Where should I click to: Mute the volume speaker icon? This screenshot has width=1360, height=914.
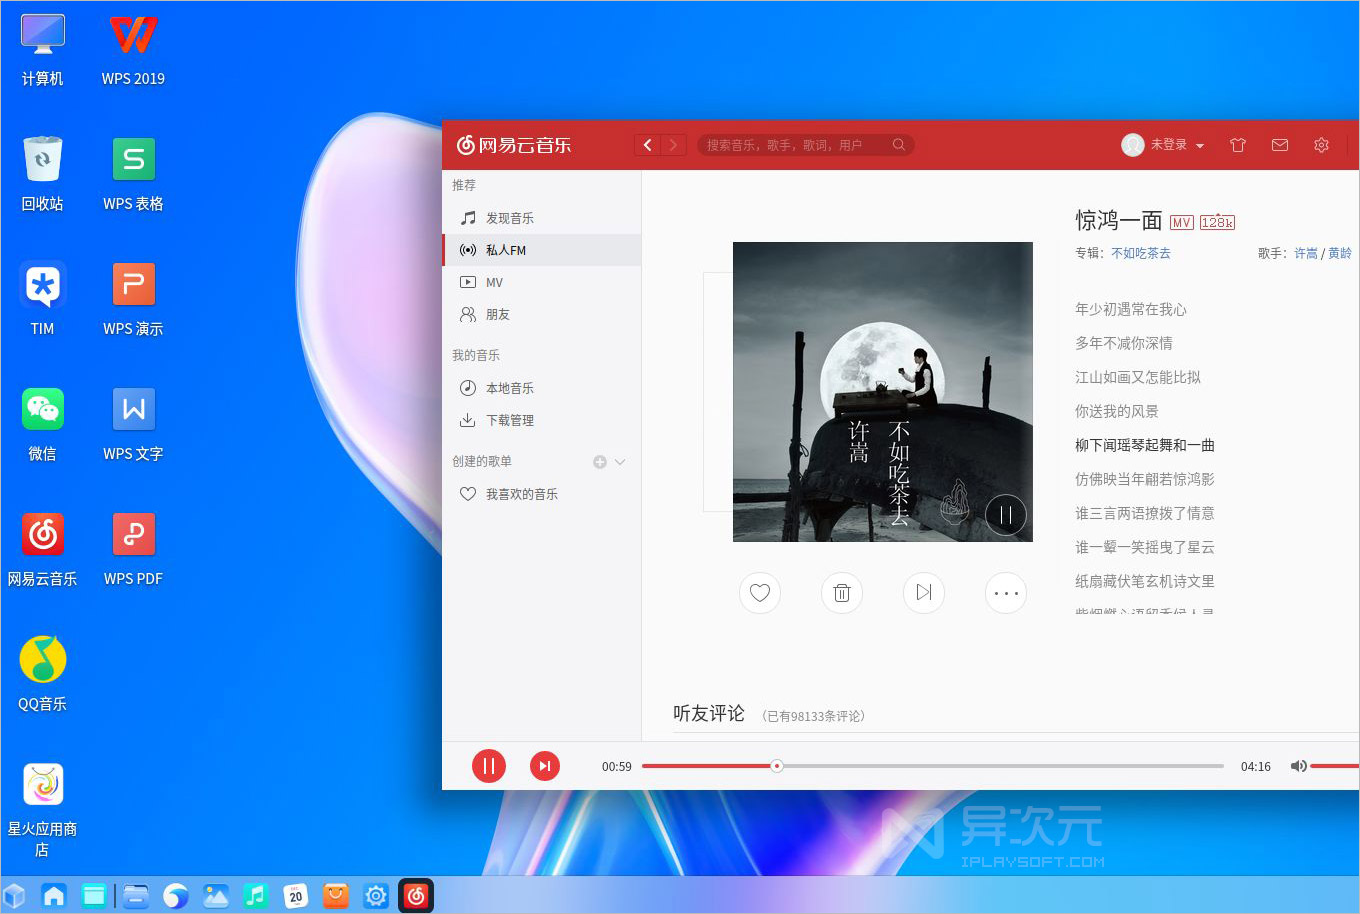(x=1299, y=766)
